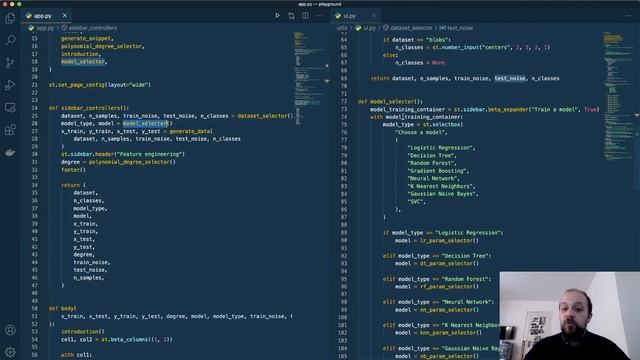
Task: Open the Run and Debug view
Action: pos(10,85)
